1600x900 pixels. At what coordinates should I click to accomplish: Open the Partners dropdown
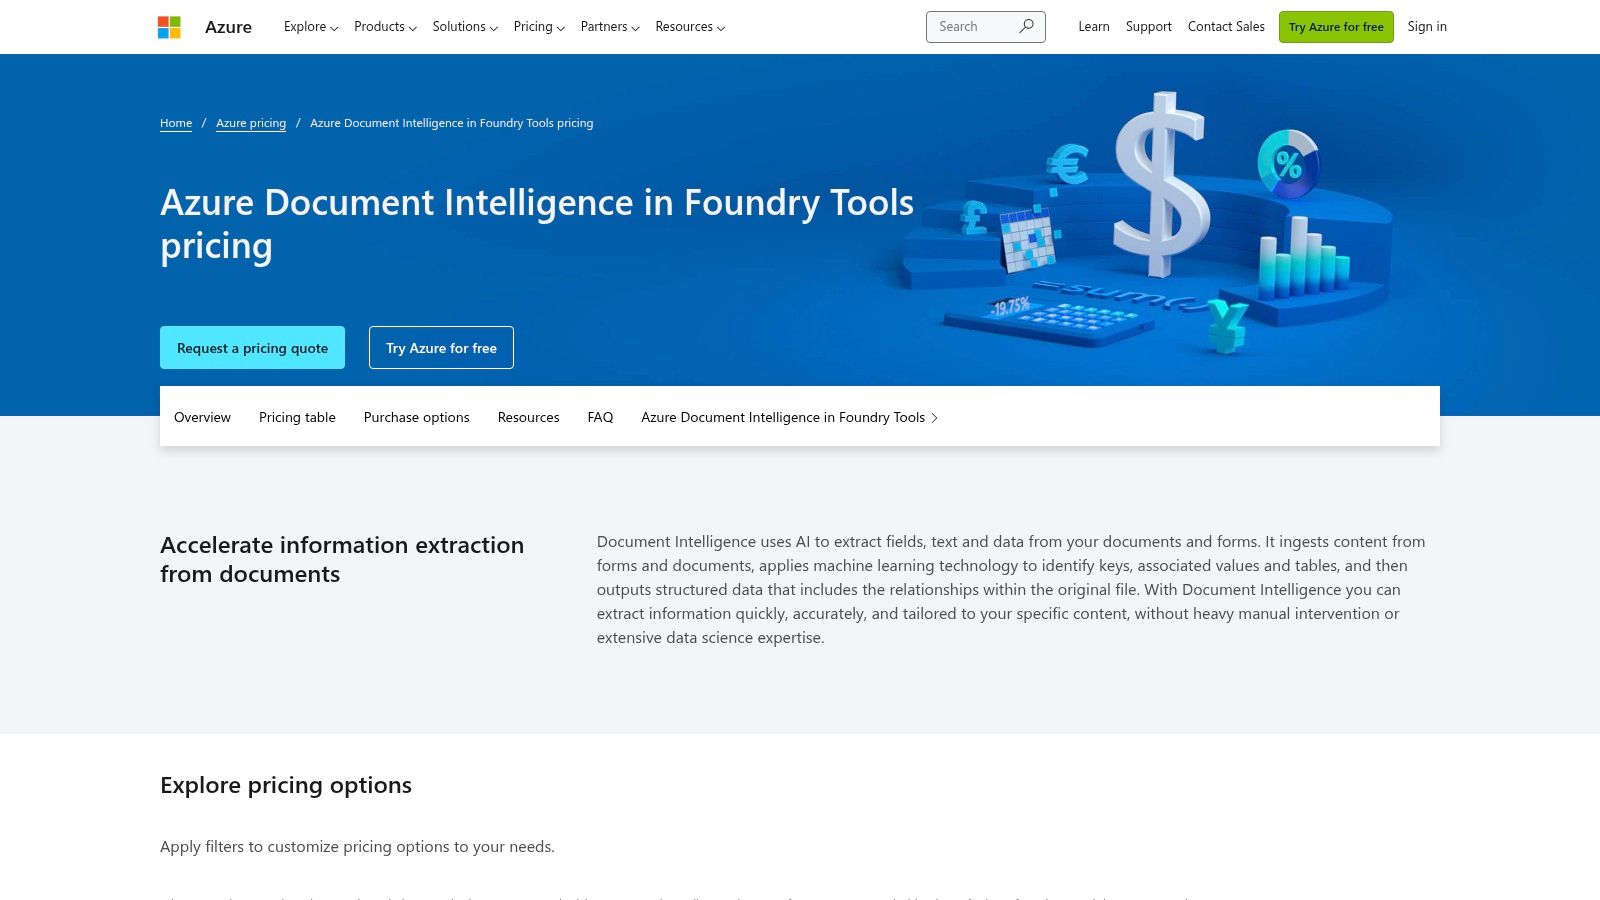(x=610, y=27)
